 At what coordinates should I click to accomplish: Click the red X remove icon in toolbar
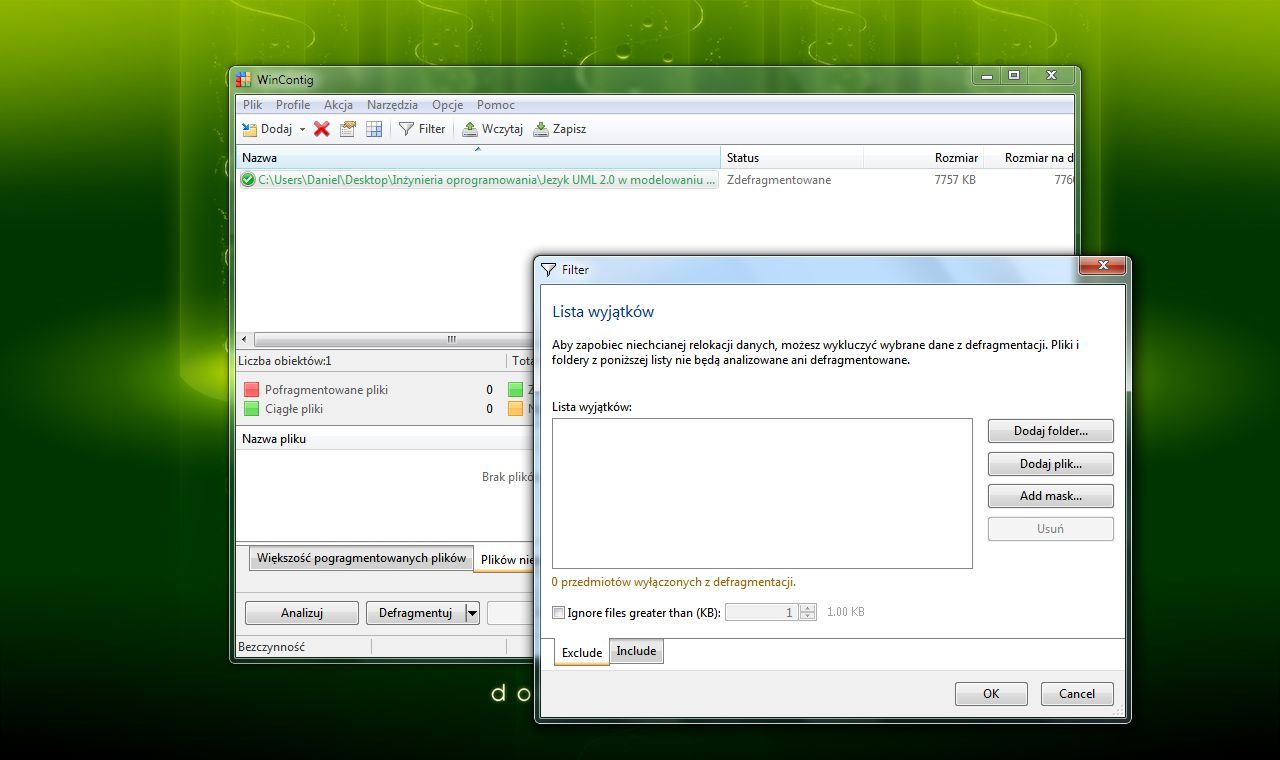tap(321, 129)
